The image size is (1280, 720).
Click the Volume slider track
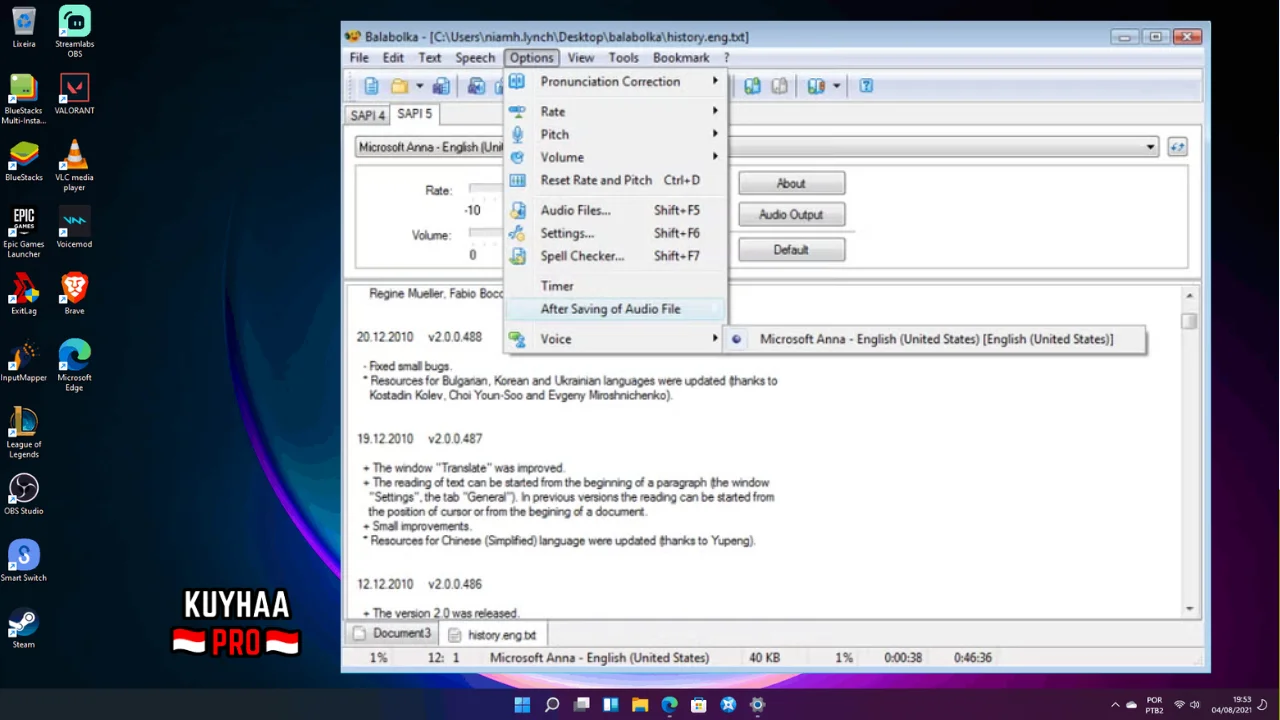coord(487,234)
